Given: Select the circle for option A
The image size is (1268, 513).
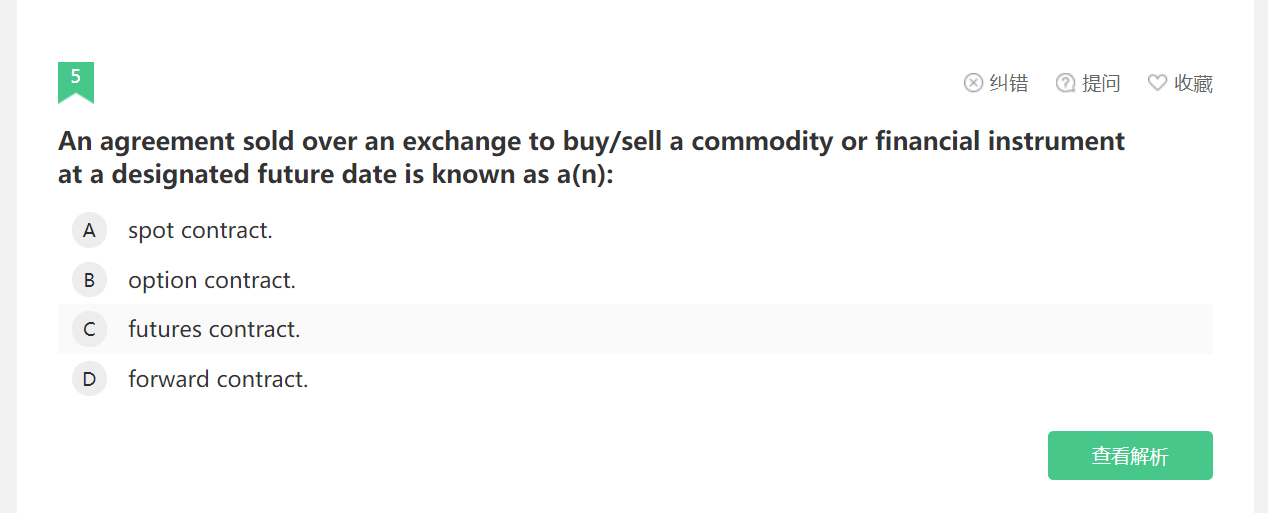Looking at the screenshot, I should tap(89, 231).
